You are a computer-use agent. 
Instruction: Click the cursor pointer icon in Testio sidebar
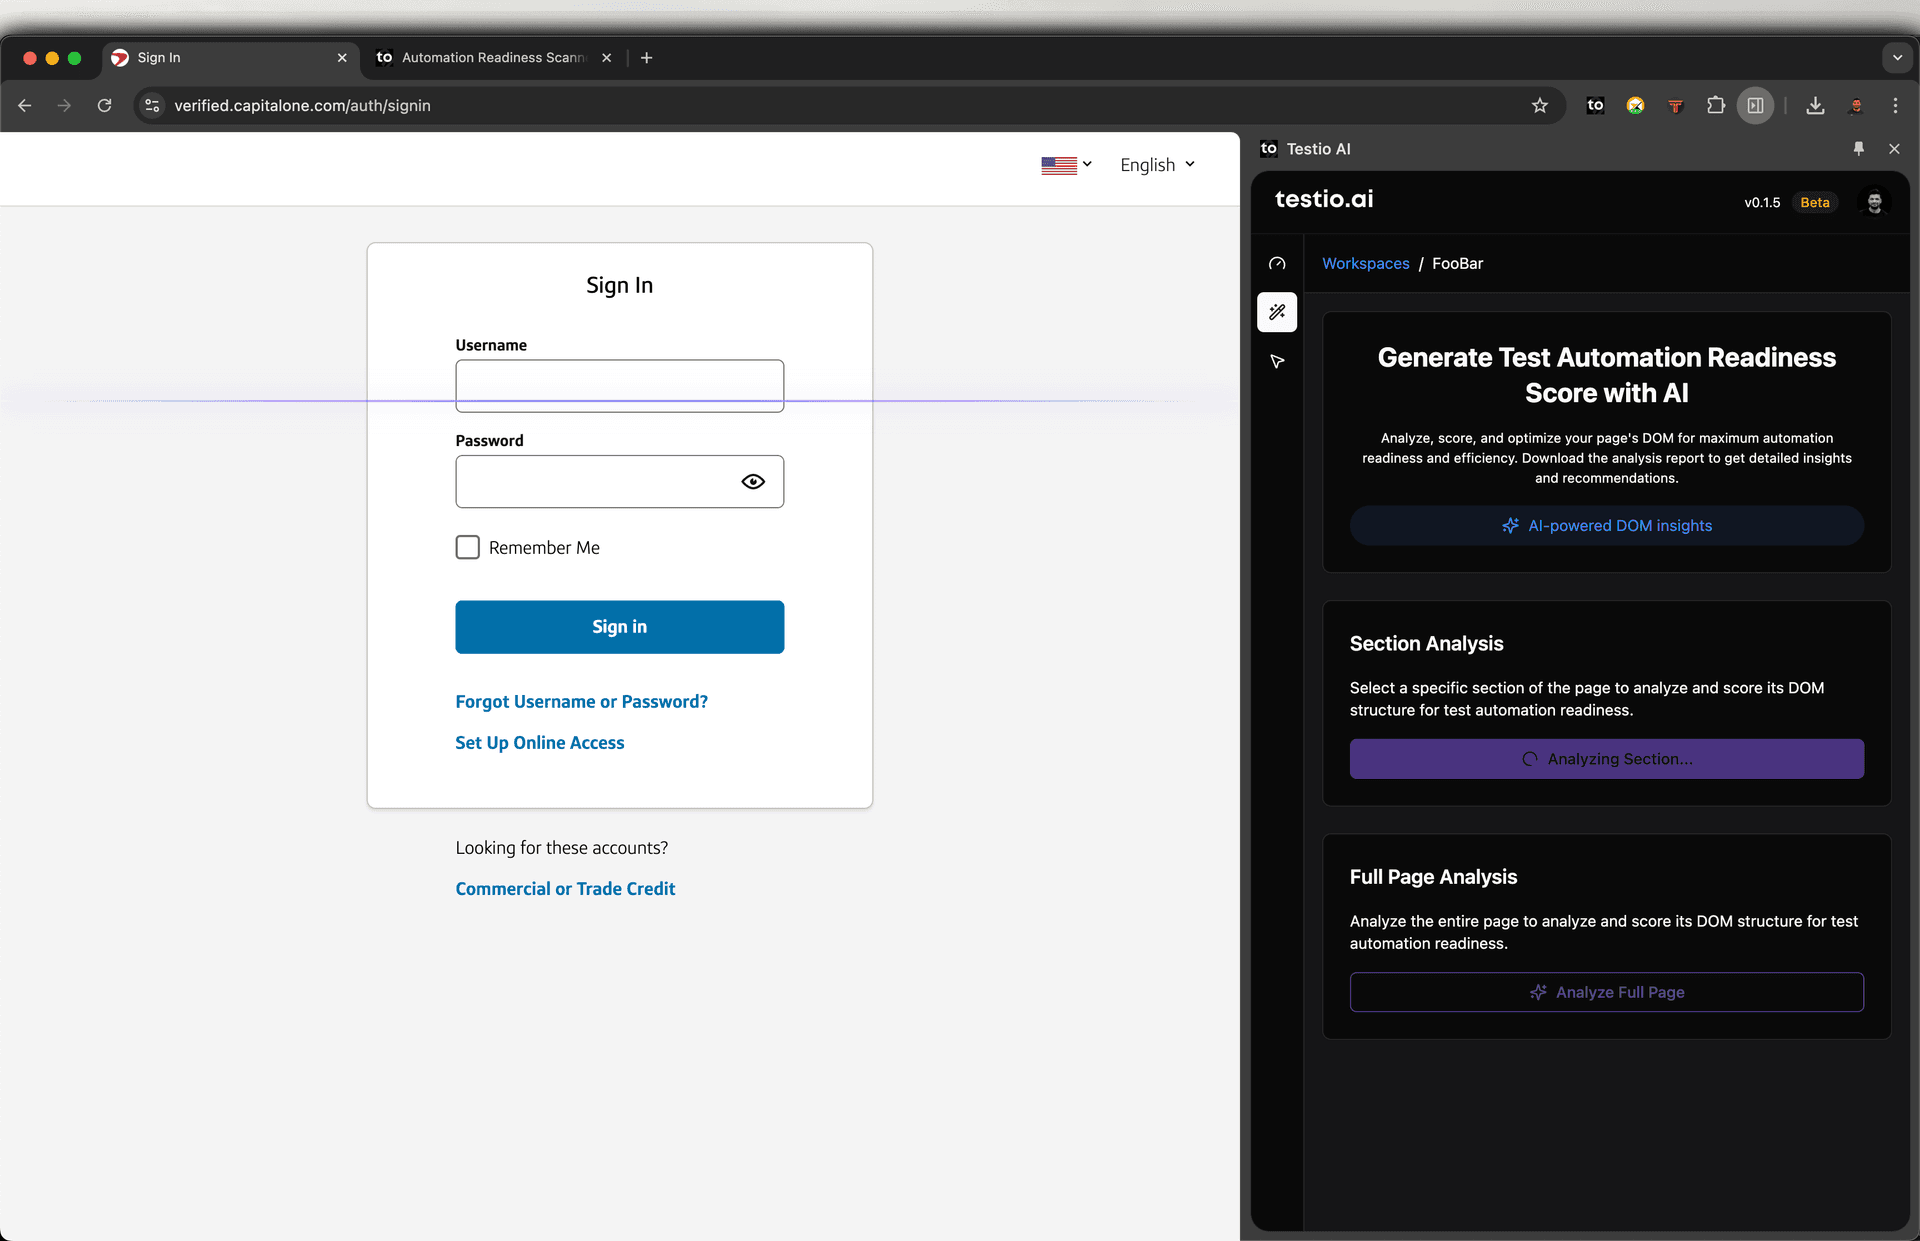(1277, 361)
